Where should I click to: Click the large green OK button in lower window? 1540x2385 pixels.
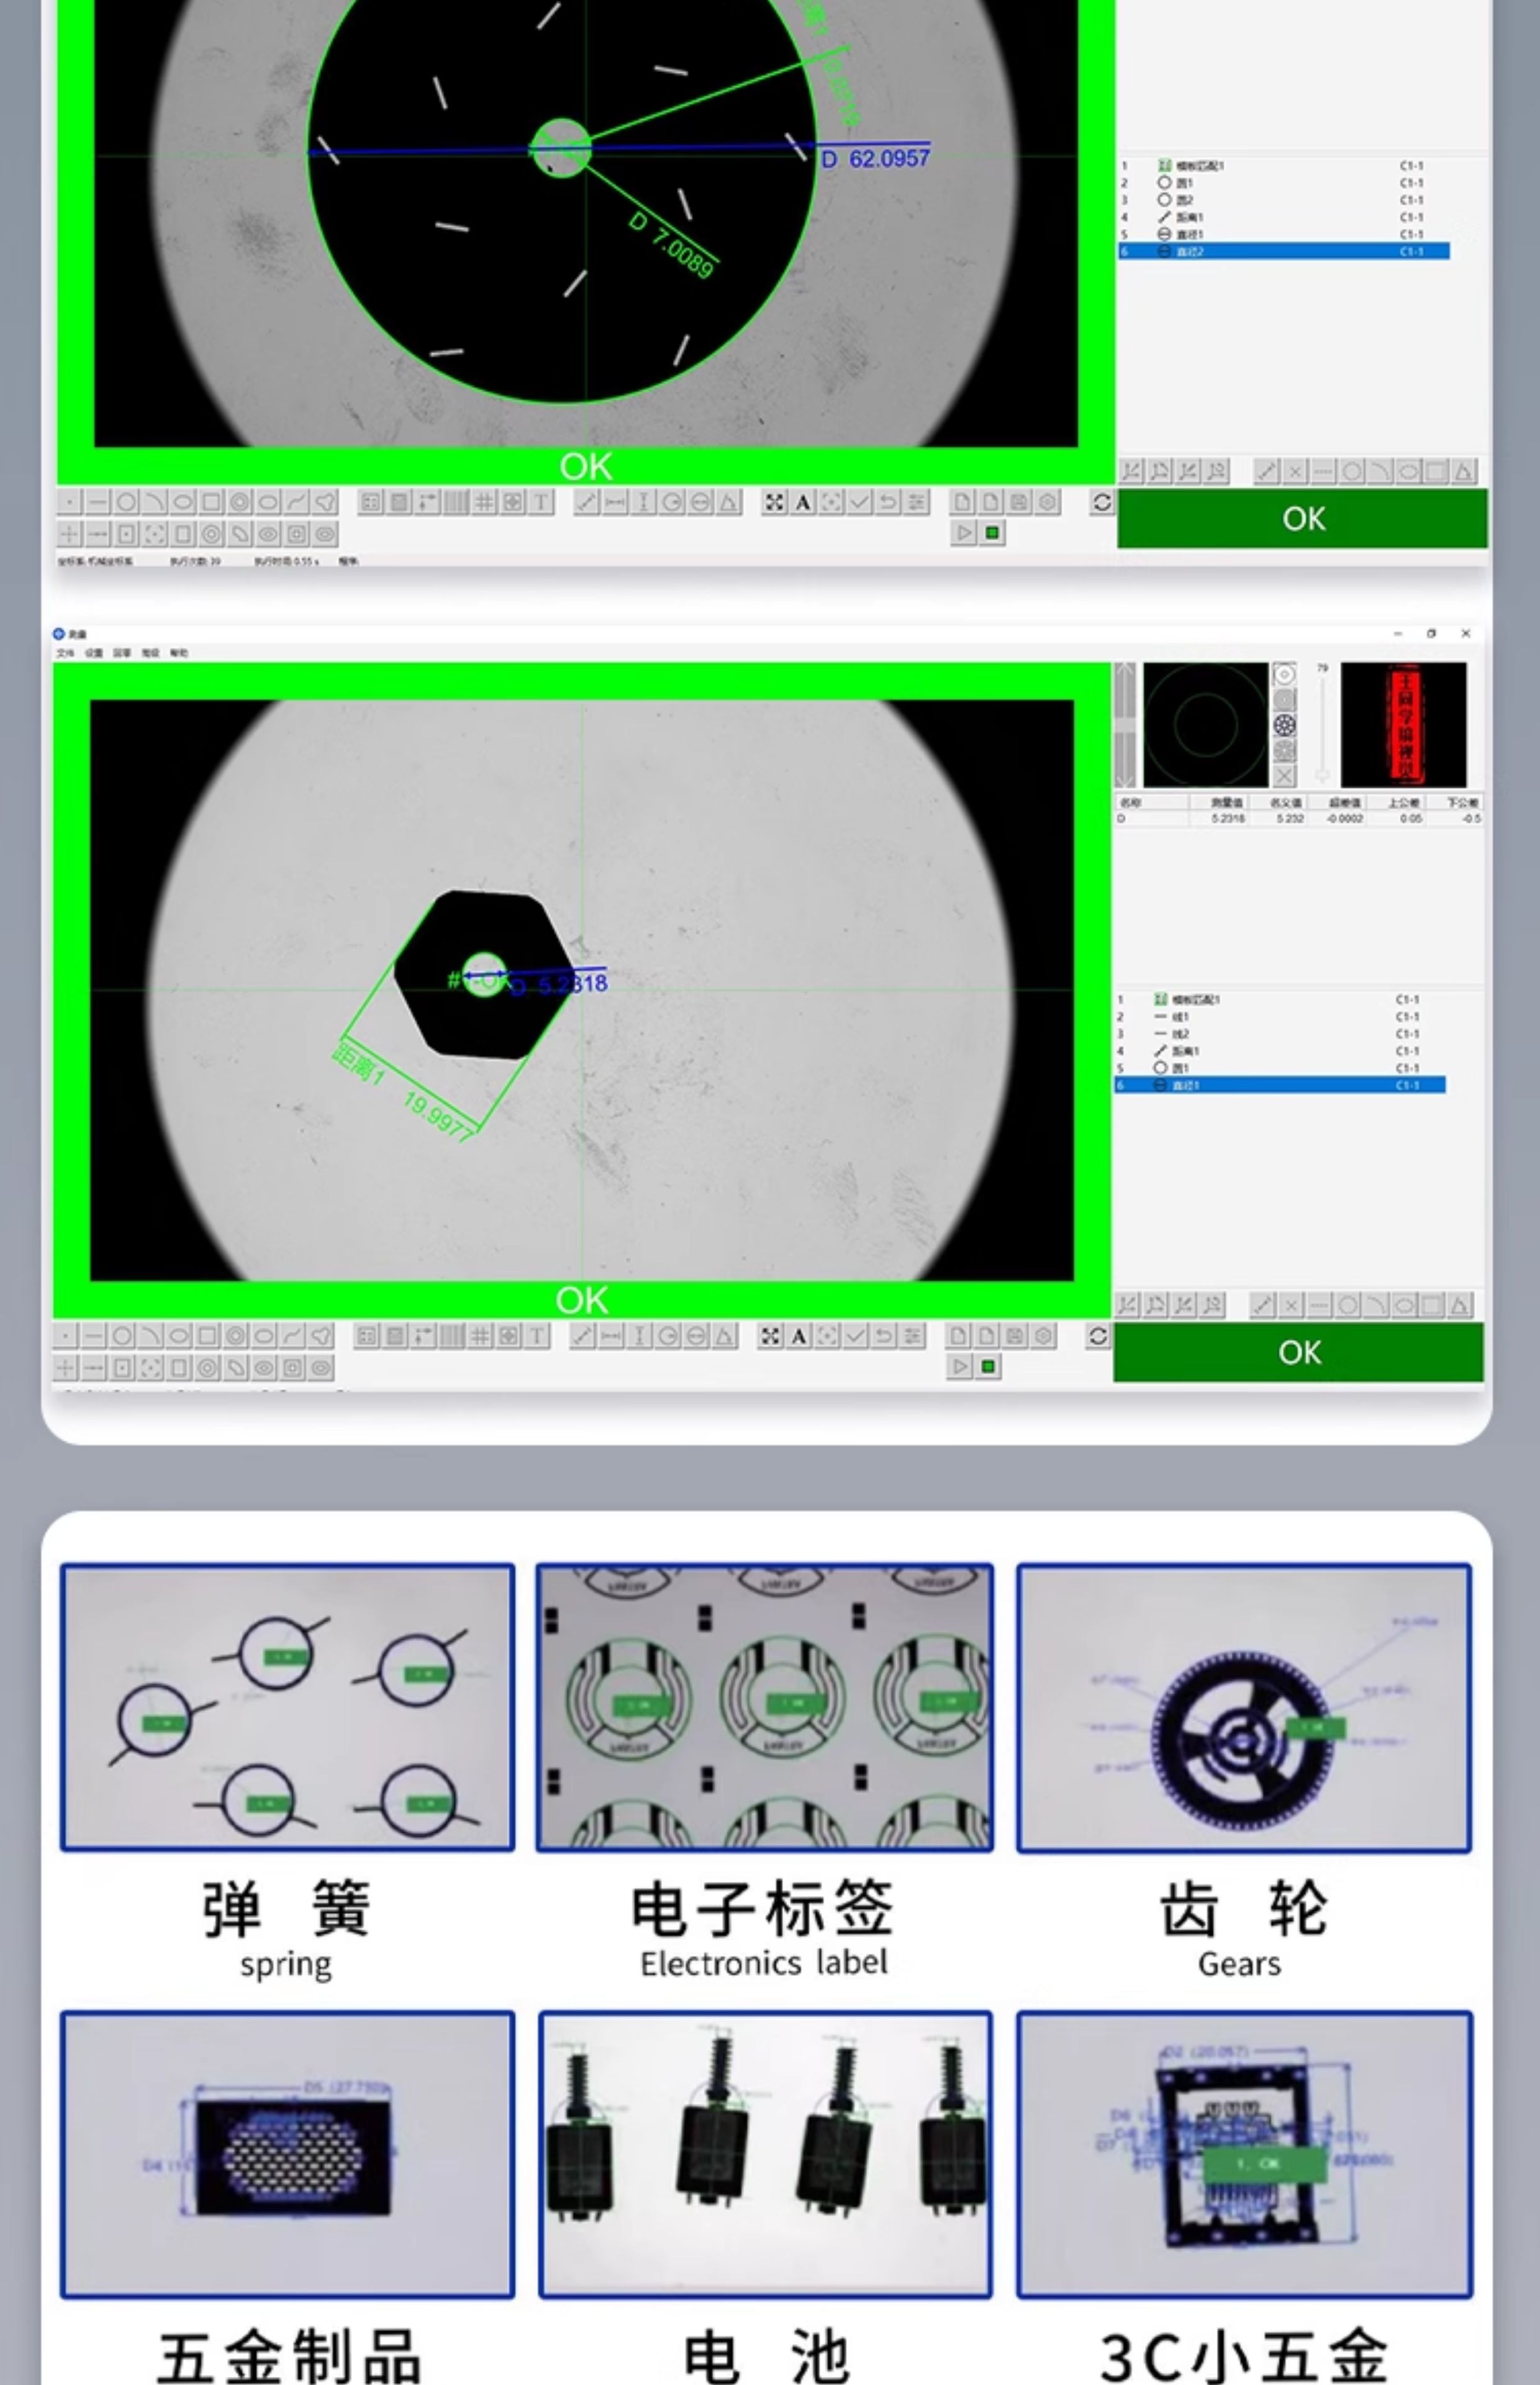click(x=1298, y=1352)
